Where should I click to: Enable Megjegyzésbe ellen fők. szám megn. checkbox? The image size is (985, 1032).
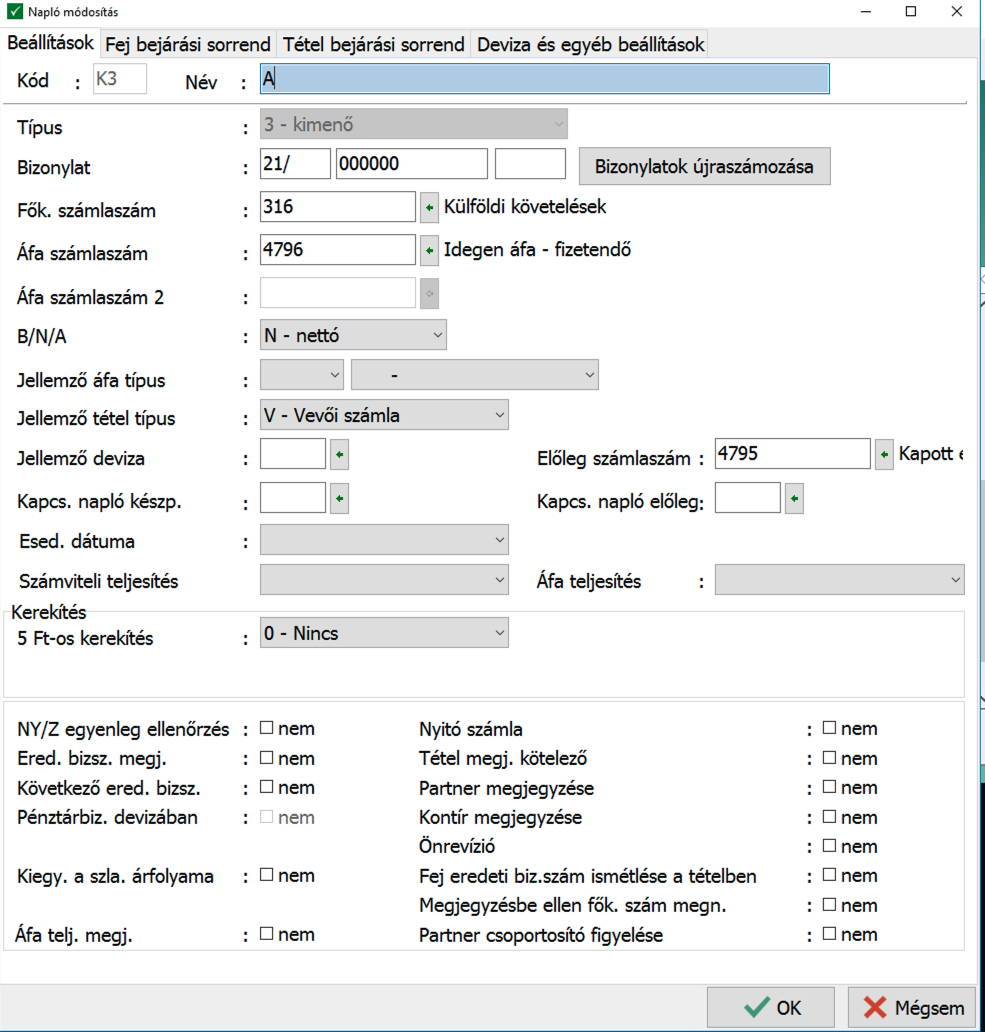pyautogui.click(x=830, y=904)
